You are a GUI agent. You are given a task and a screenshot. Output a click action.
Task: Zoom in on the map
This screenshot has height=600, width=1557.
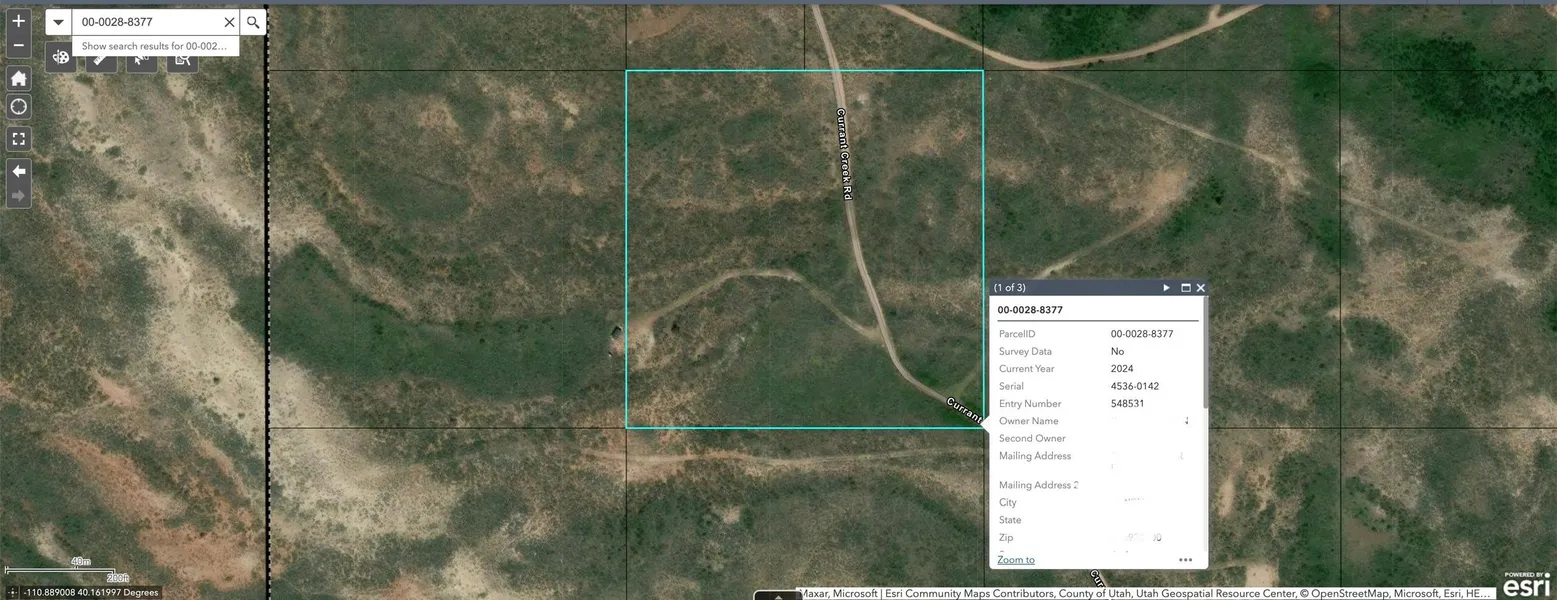tap(18, 21)
